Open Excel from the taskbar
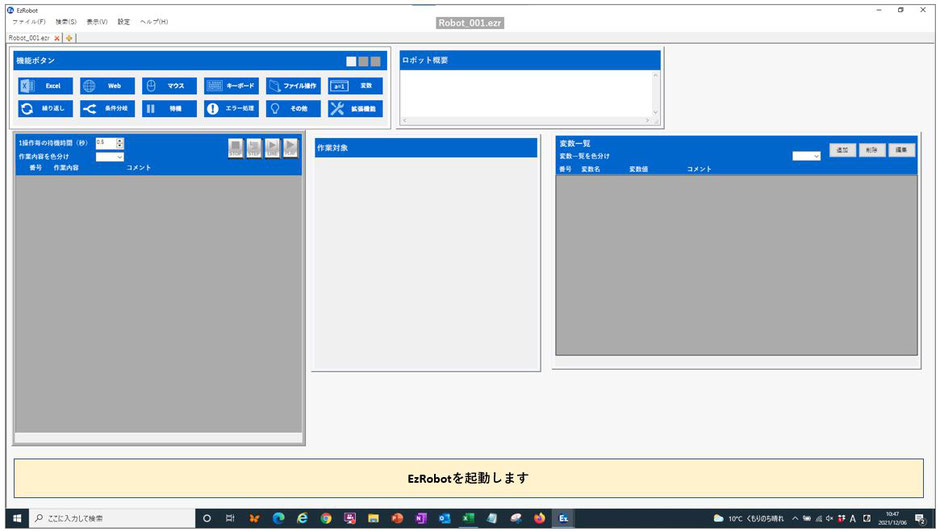 click(468, 518)
